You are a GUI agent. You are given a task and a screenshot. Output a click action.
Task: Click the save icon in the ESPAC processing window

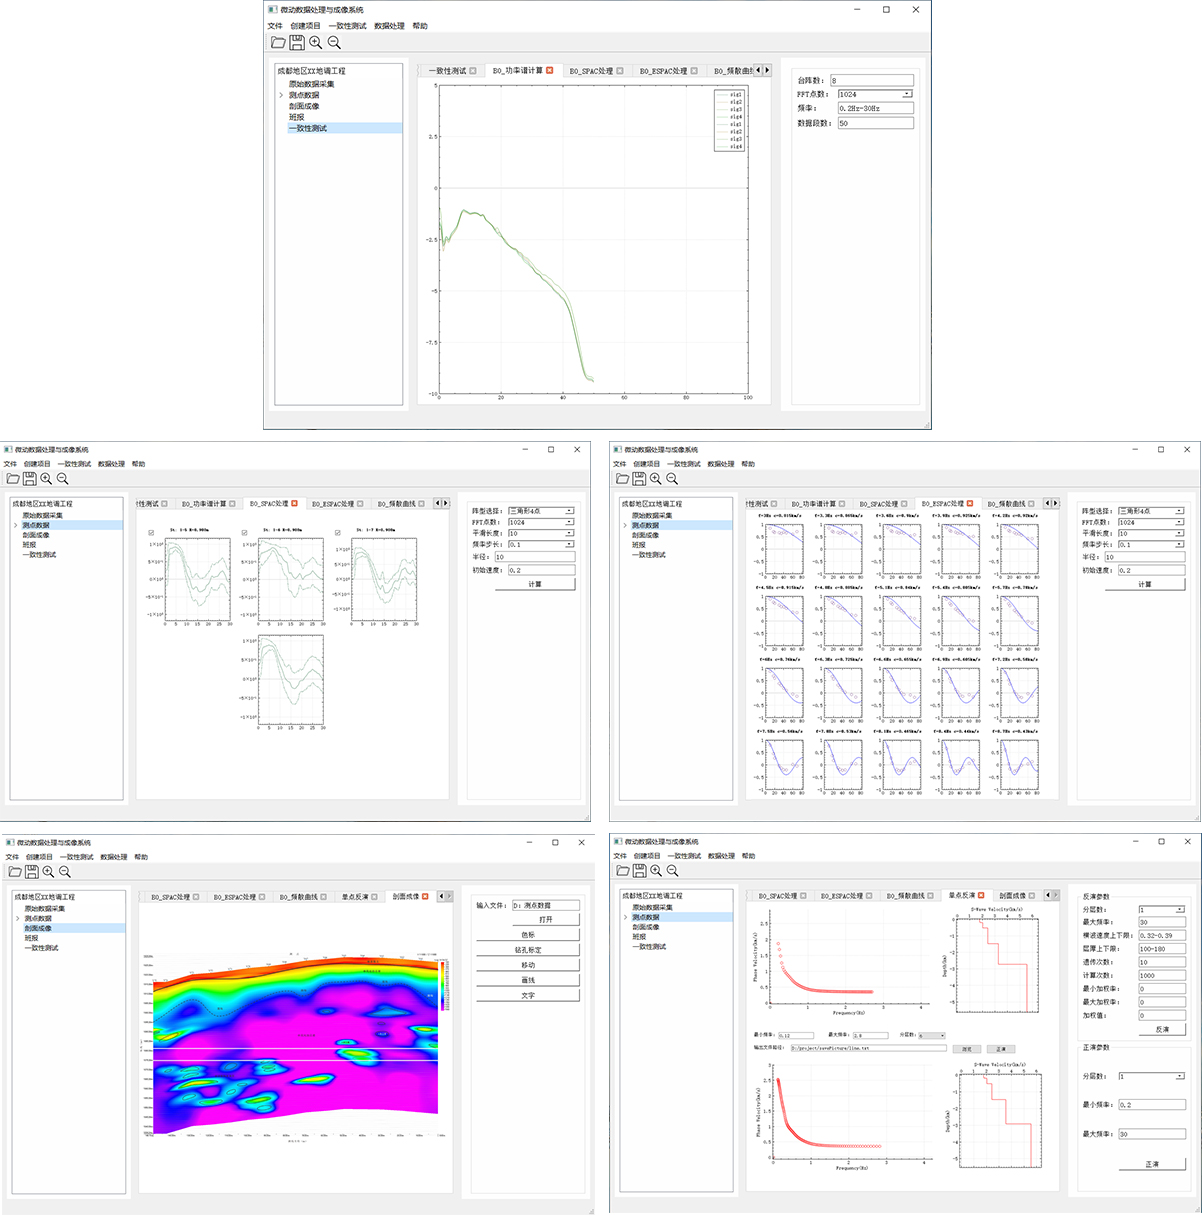(639, 479)
